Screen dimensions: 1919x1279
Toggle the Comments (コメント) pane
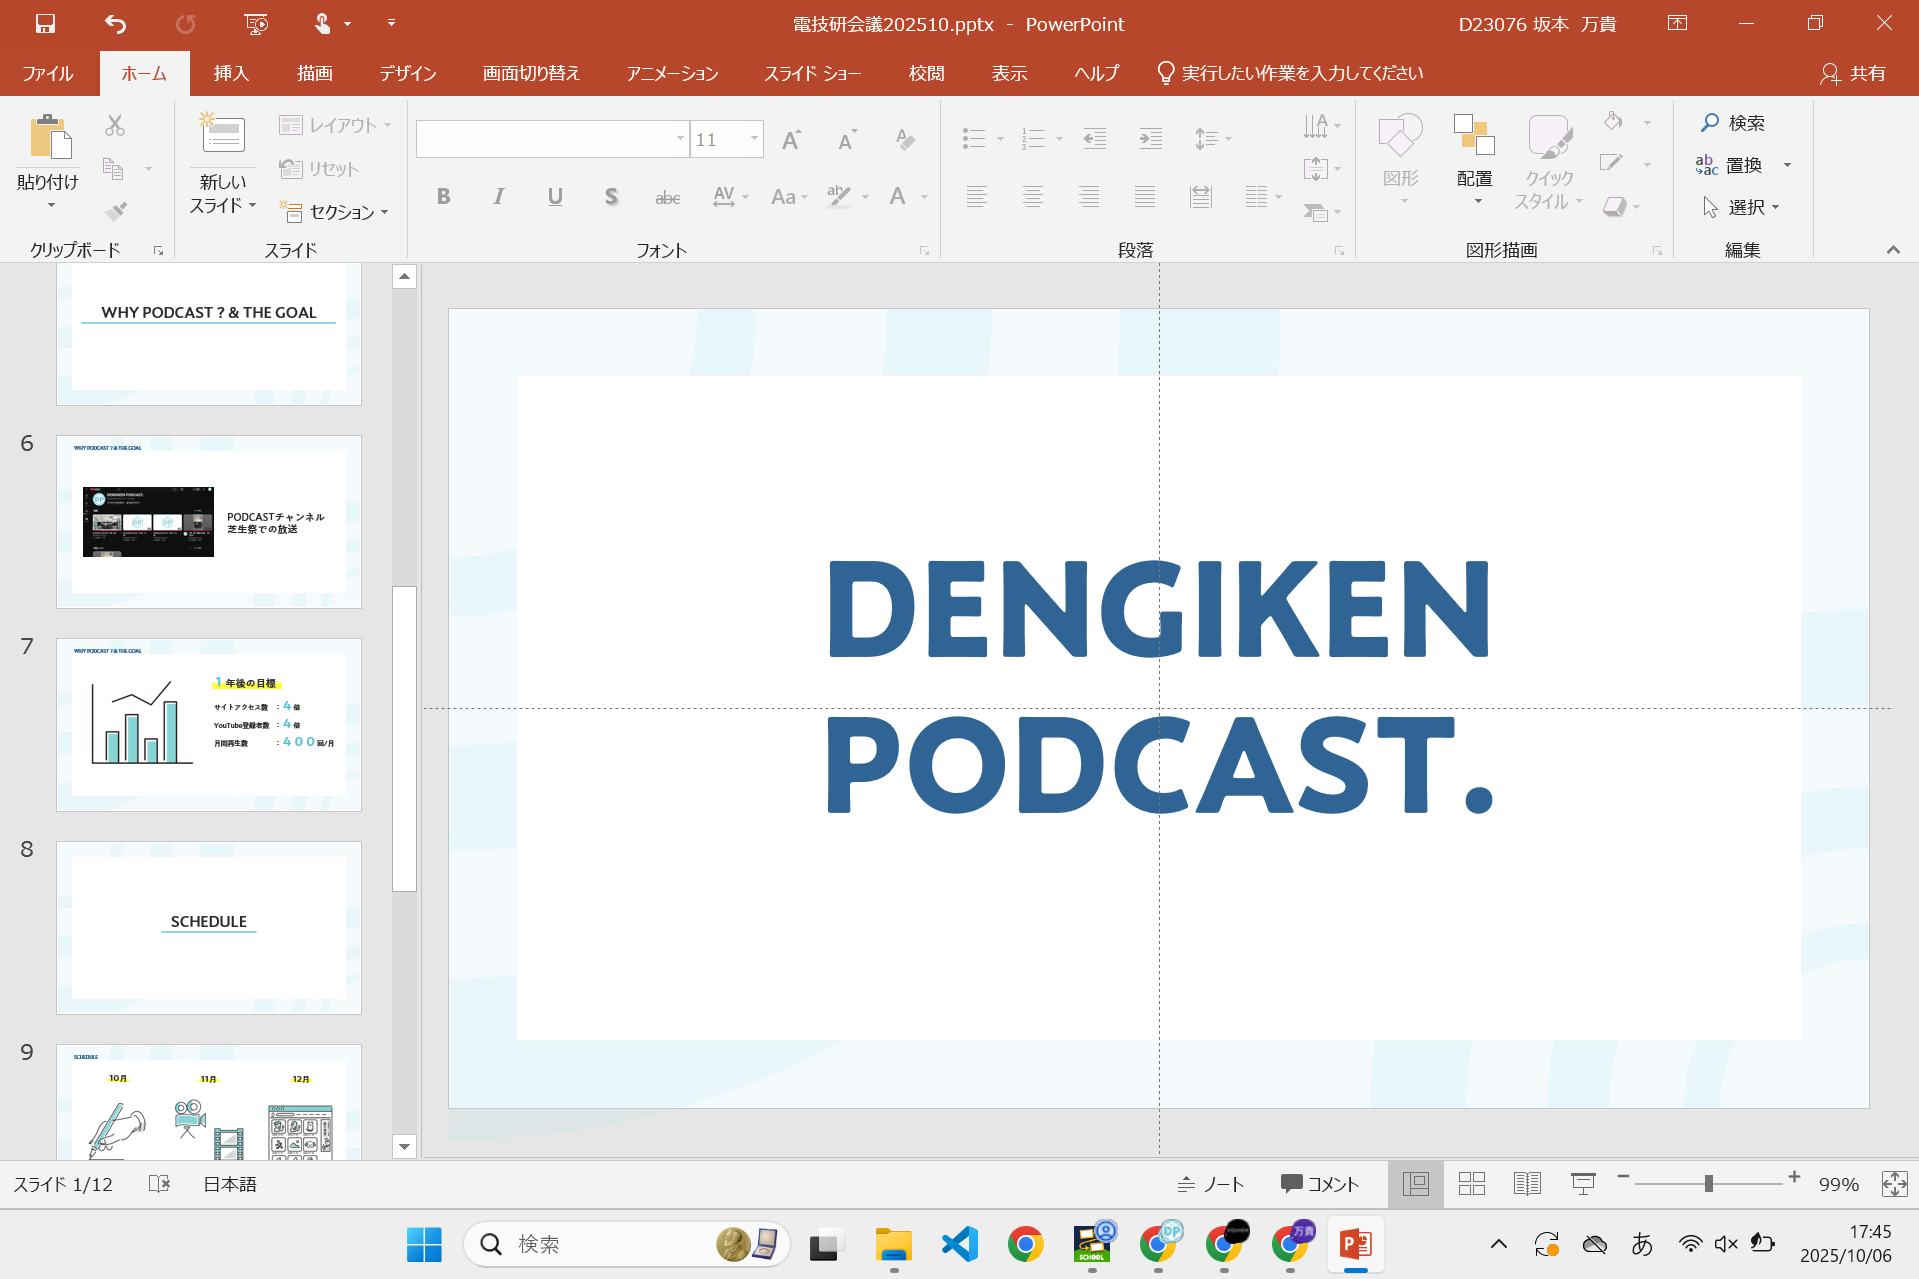pyautogui.click(x=1320, y=1184)
